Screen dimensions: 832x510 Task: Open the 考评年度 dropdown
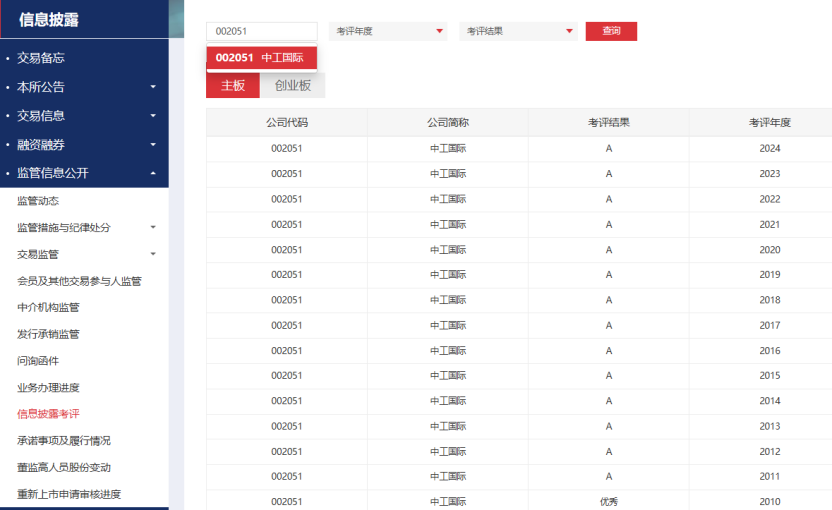pyautogui.click(x=388, y=31)
